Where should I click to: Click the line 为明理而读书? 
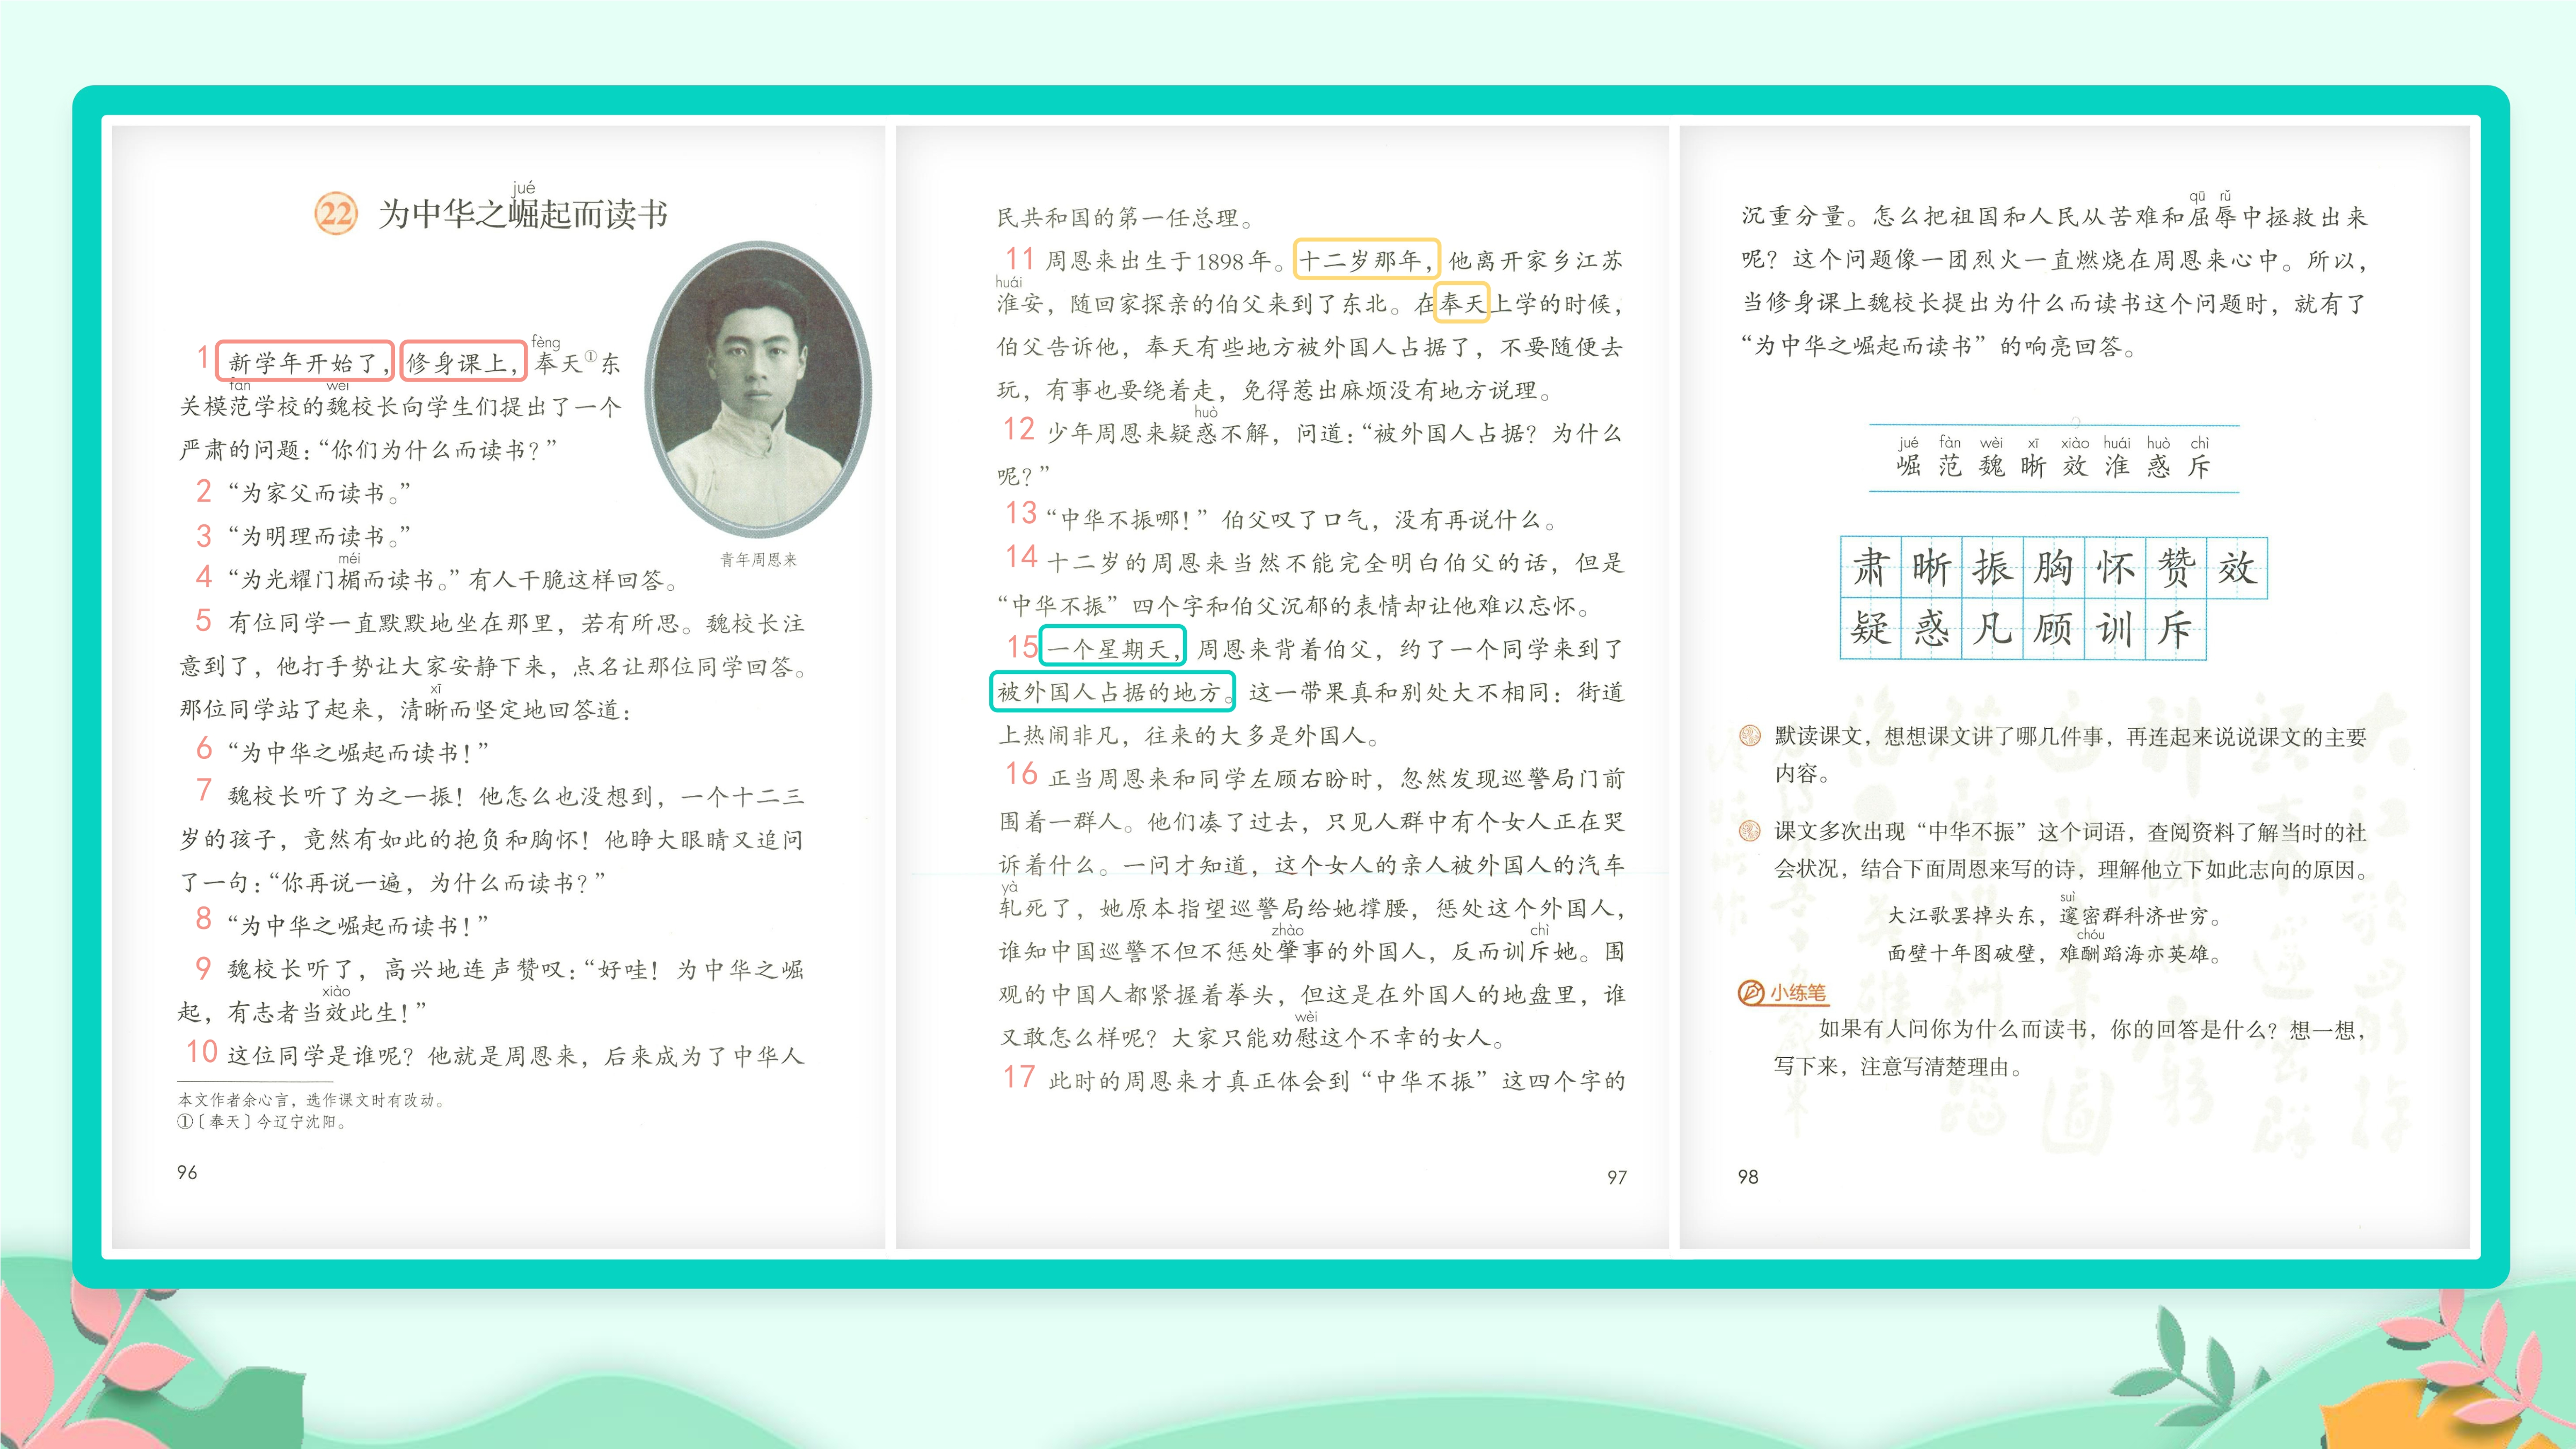click(x=319, y=536)
